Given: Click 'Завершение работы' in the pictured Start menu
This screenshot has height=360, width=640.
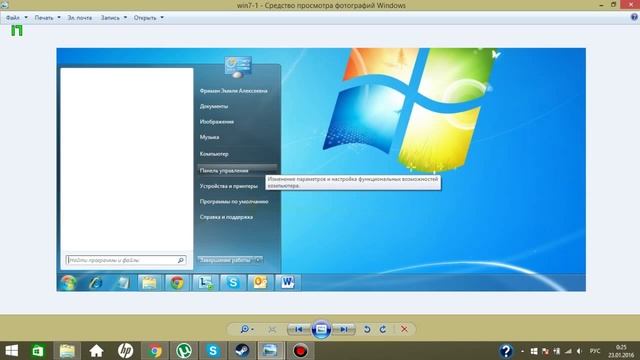Looking at the screenshot, I should click(x=225, y=260).
